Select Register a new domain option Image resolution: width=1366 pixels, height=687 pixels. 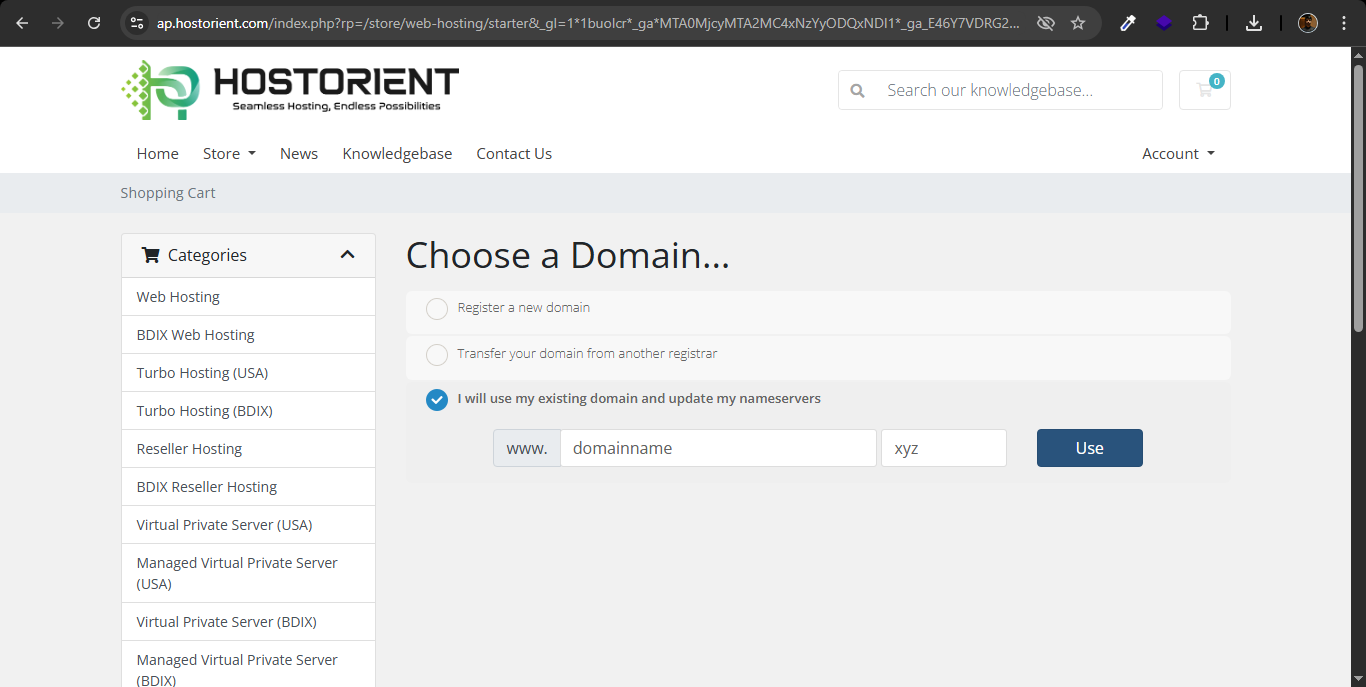click(437, 309)
